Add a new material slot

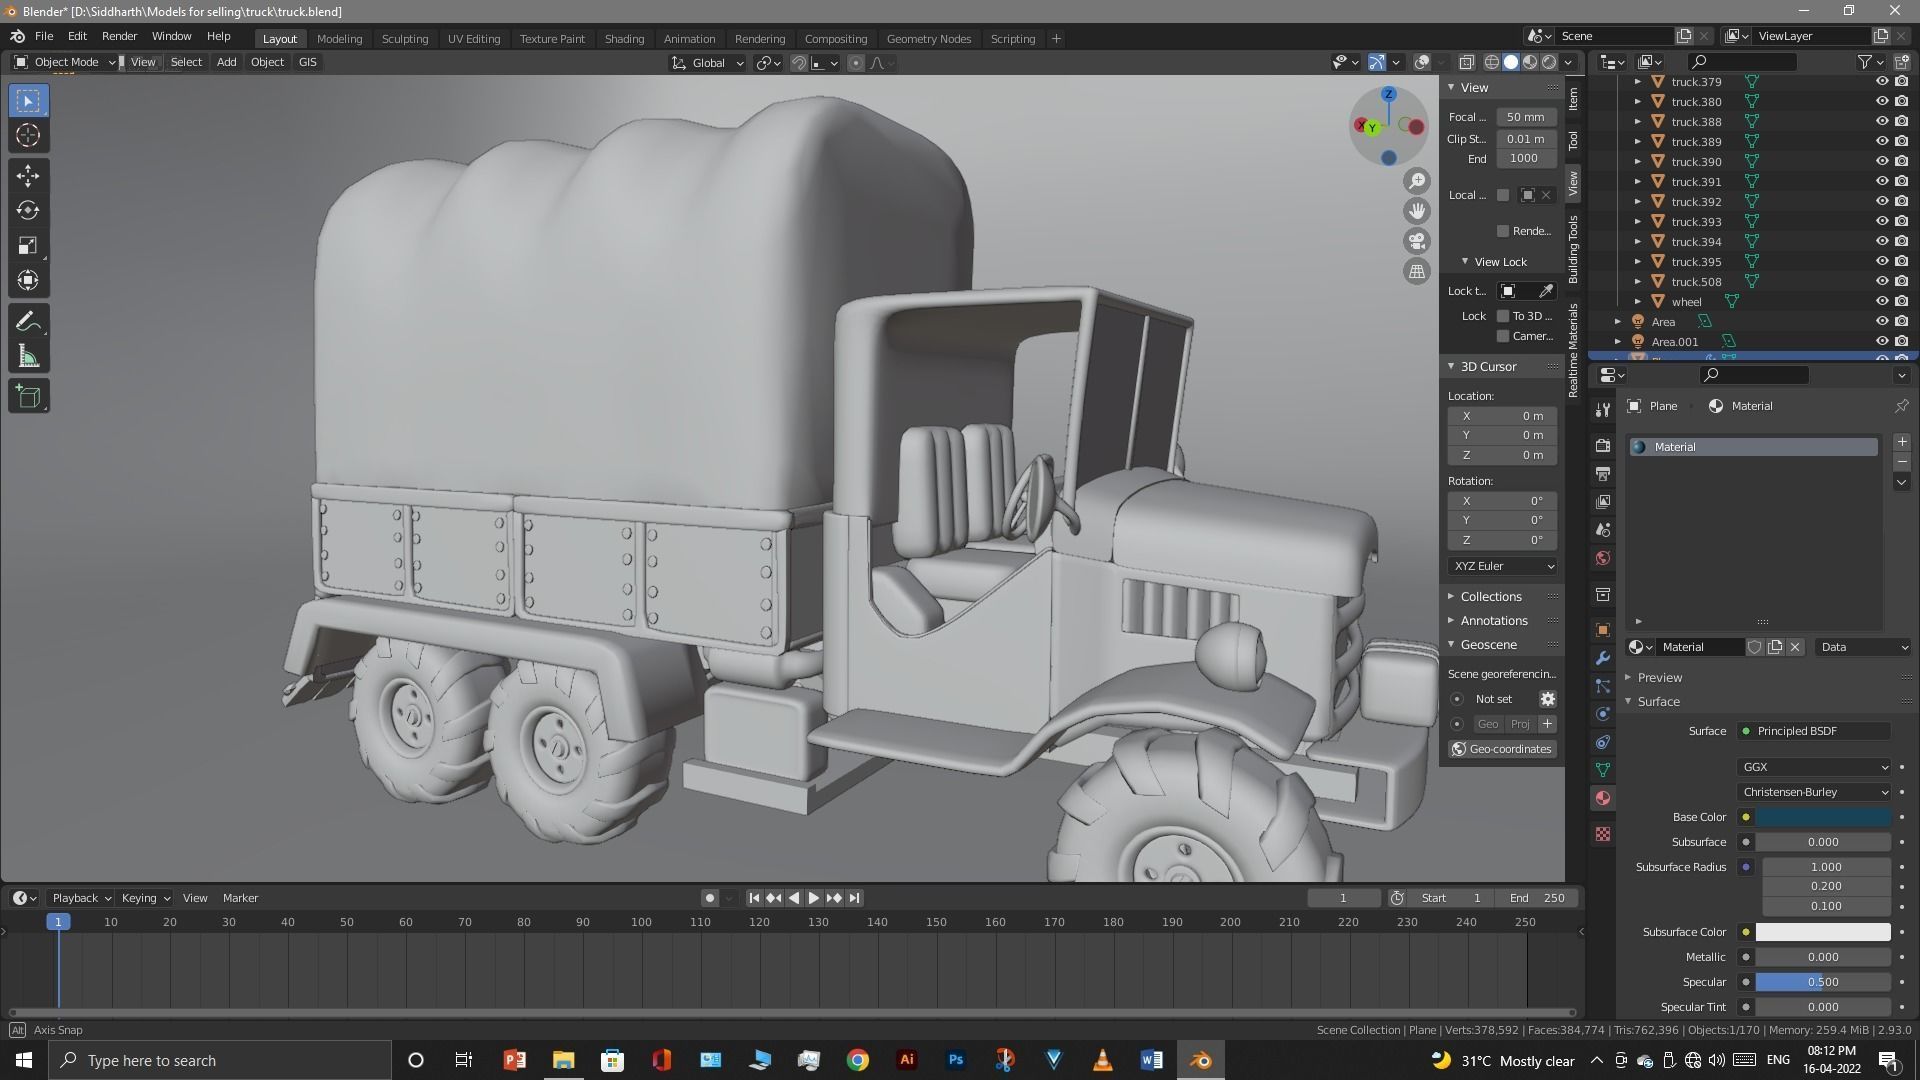tap(1901, 442)
